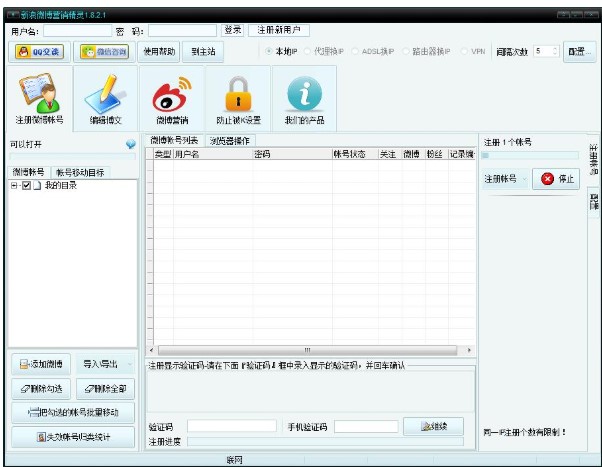Collapse the 我的目录 tree node
Viewport: 602px width, 467px height.
(x=14, y=186)
